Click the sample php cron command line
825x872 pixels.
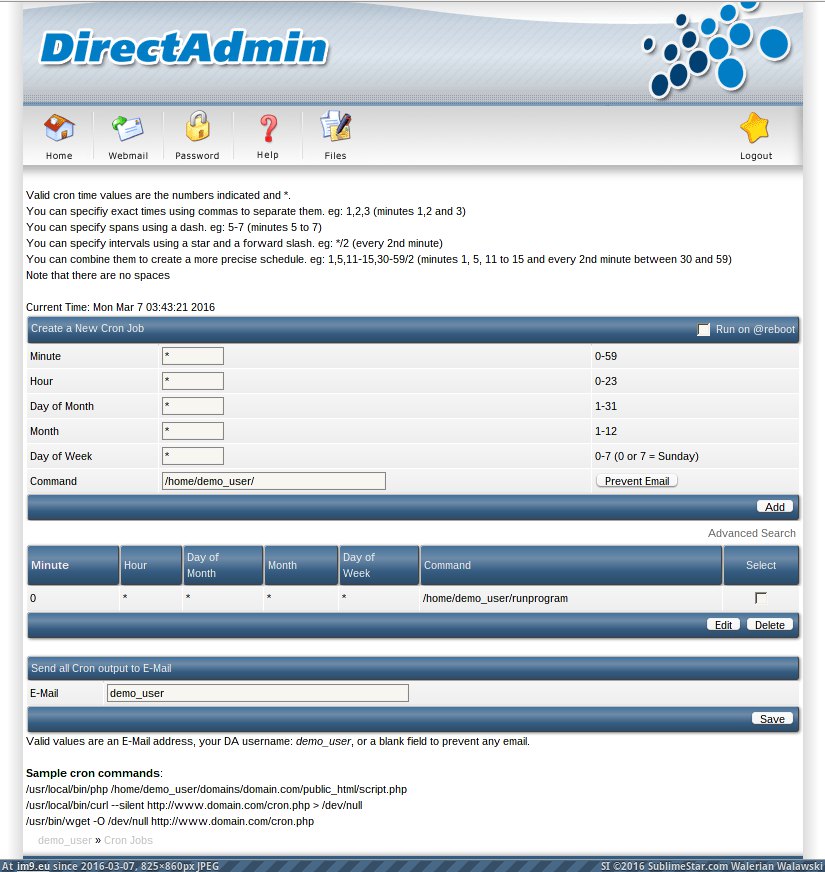pyautogui.click(x=216, y=789)
